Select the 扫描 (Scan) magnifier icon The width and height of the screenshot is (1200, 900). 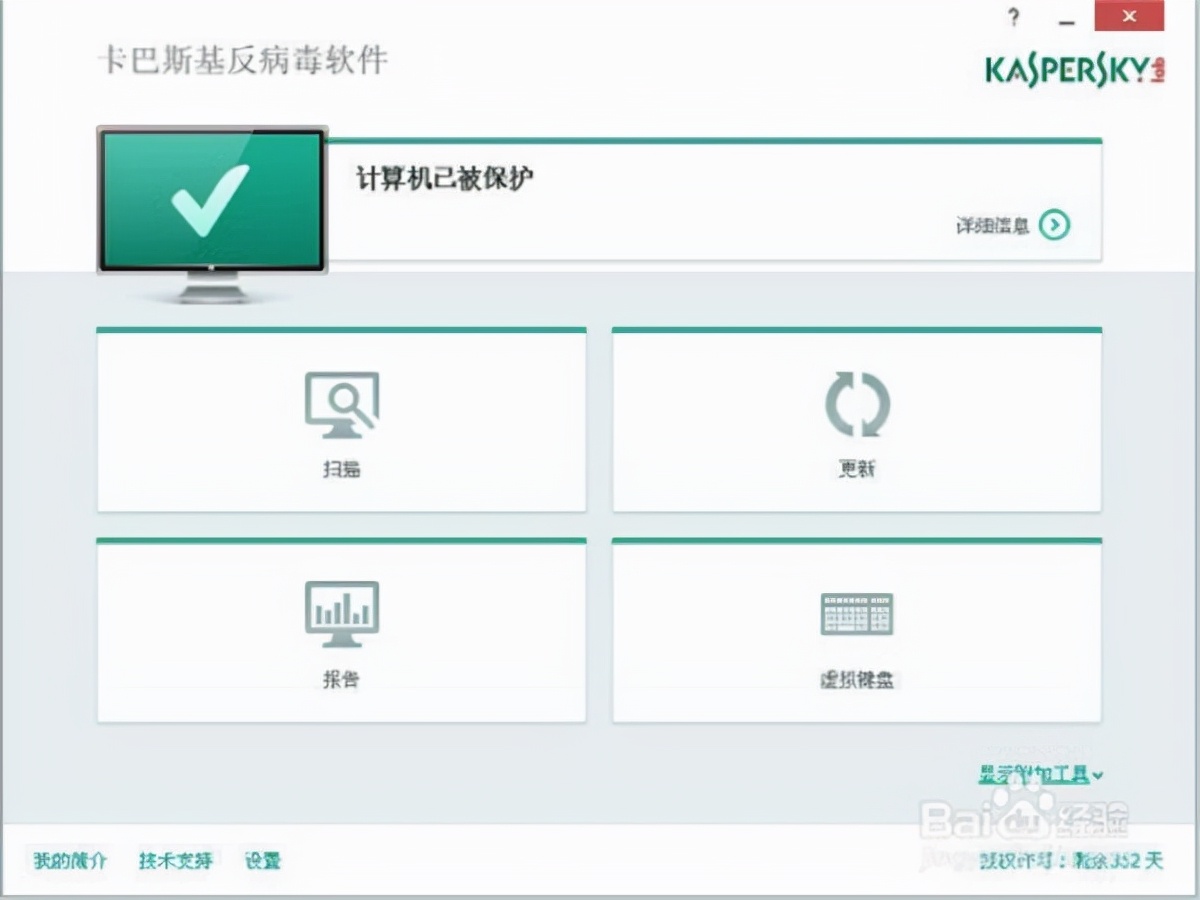click(x=342, y=405)
